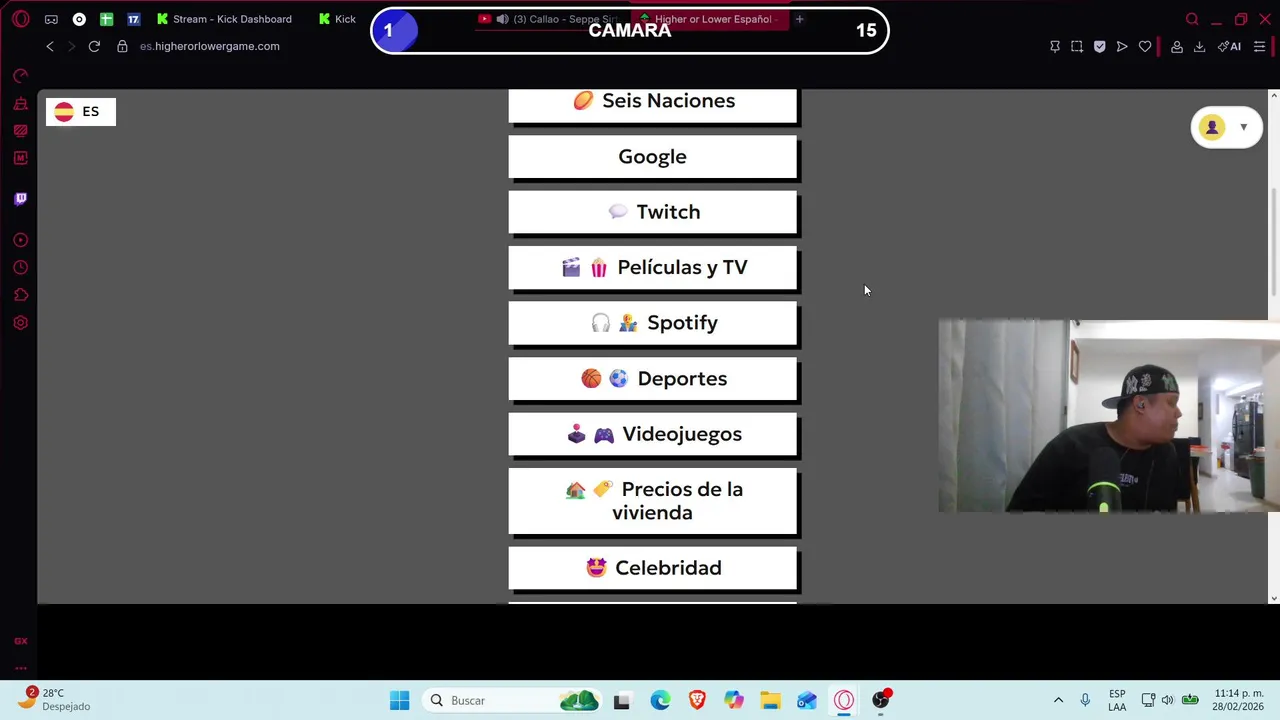This screenshot has height=720, width=1280.
Task: Open Aria AI button in toolbar
Action: coord(1229,46)
